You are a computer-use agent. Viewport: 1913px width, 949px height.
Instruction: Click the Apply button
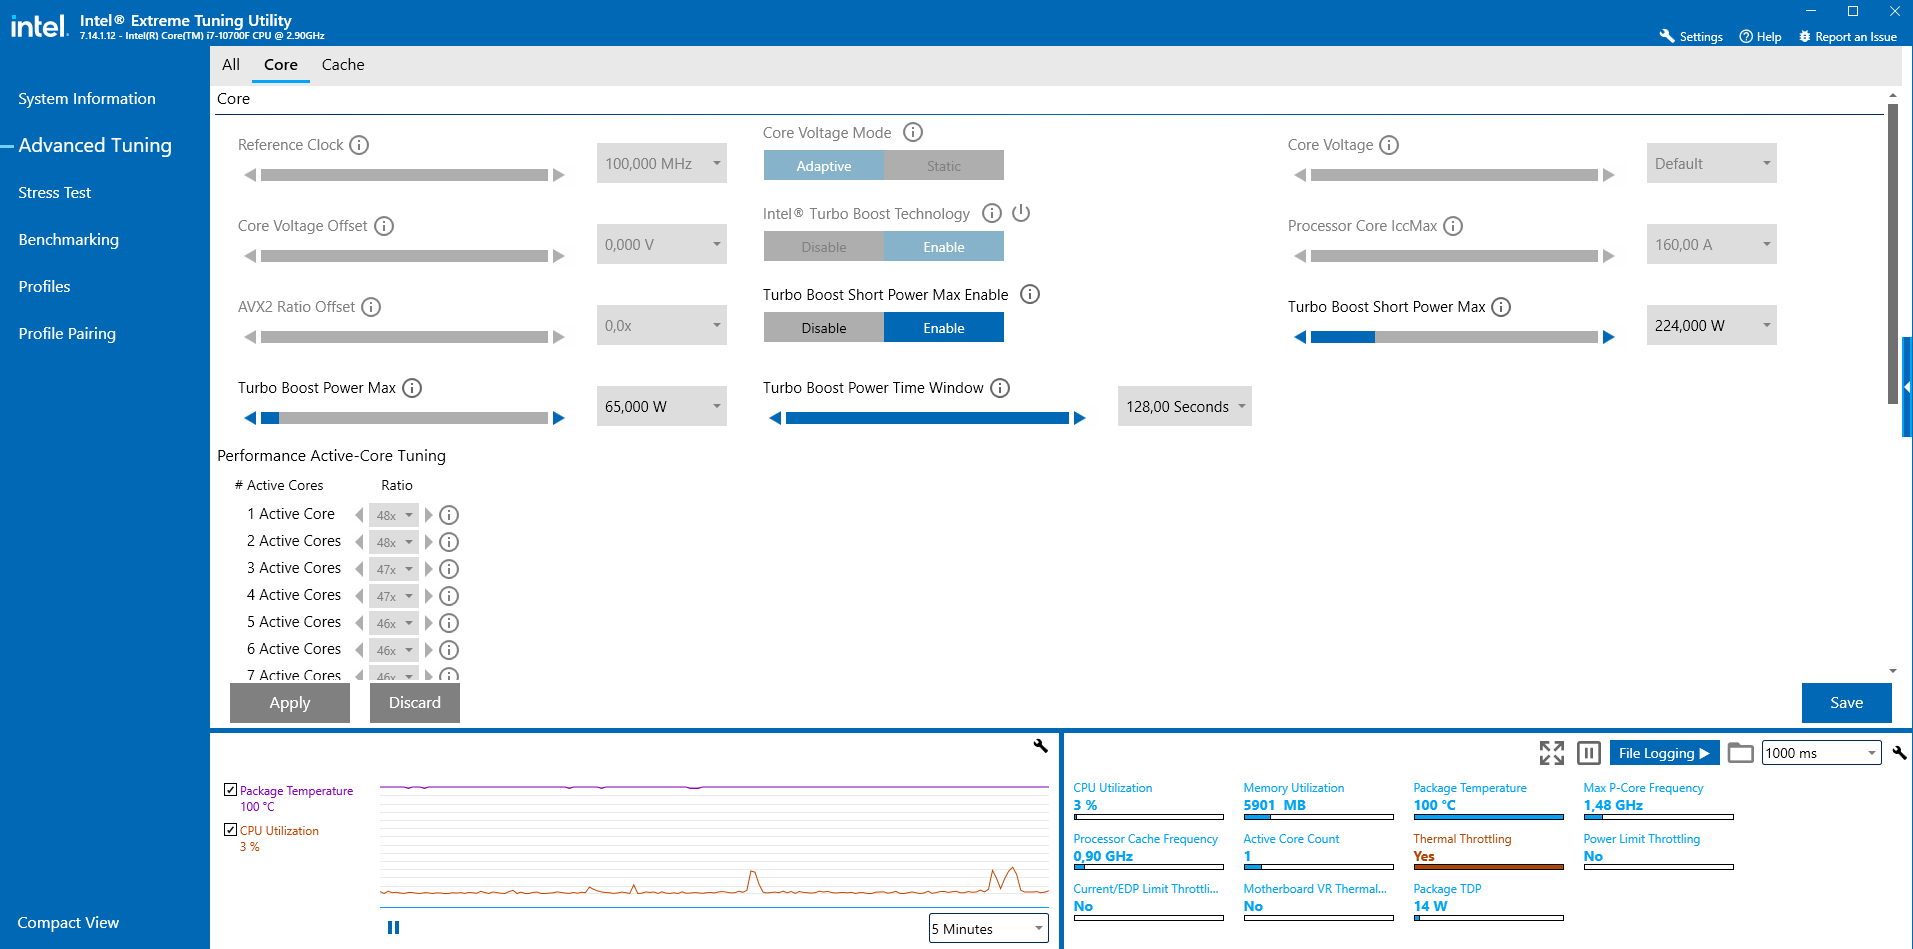pos(290,703)
